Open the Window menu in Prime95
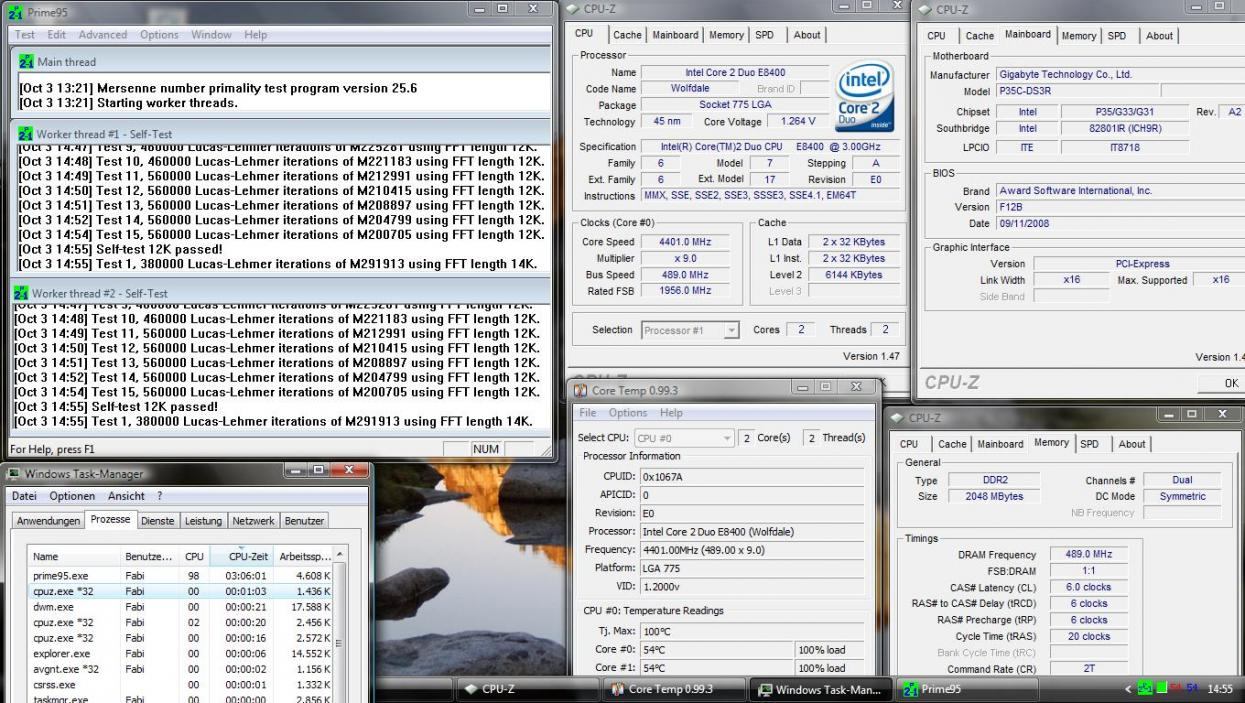The width and height of the screenshot is (1245, 703). [x=211, y=35]
